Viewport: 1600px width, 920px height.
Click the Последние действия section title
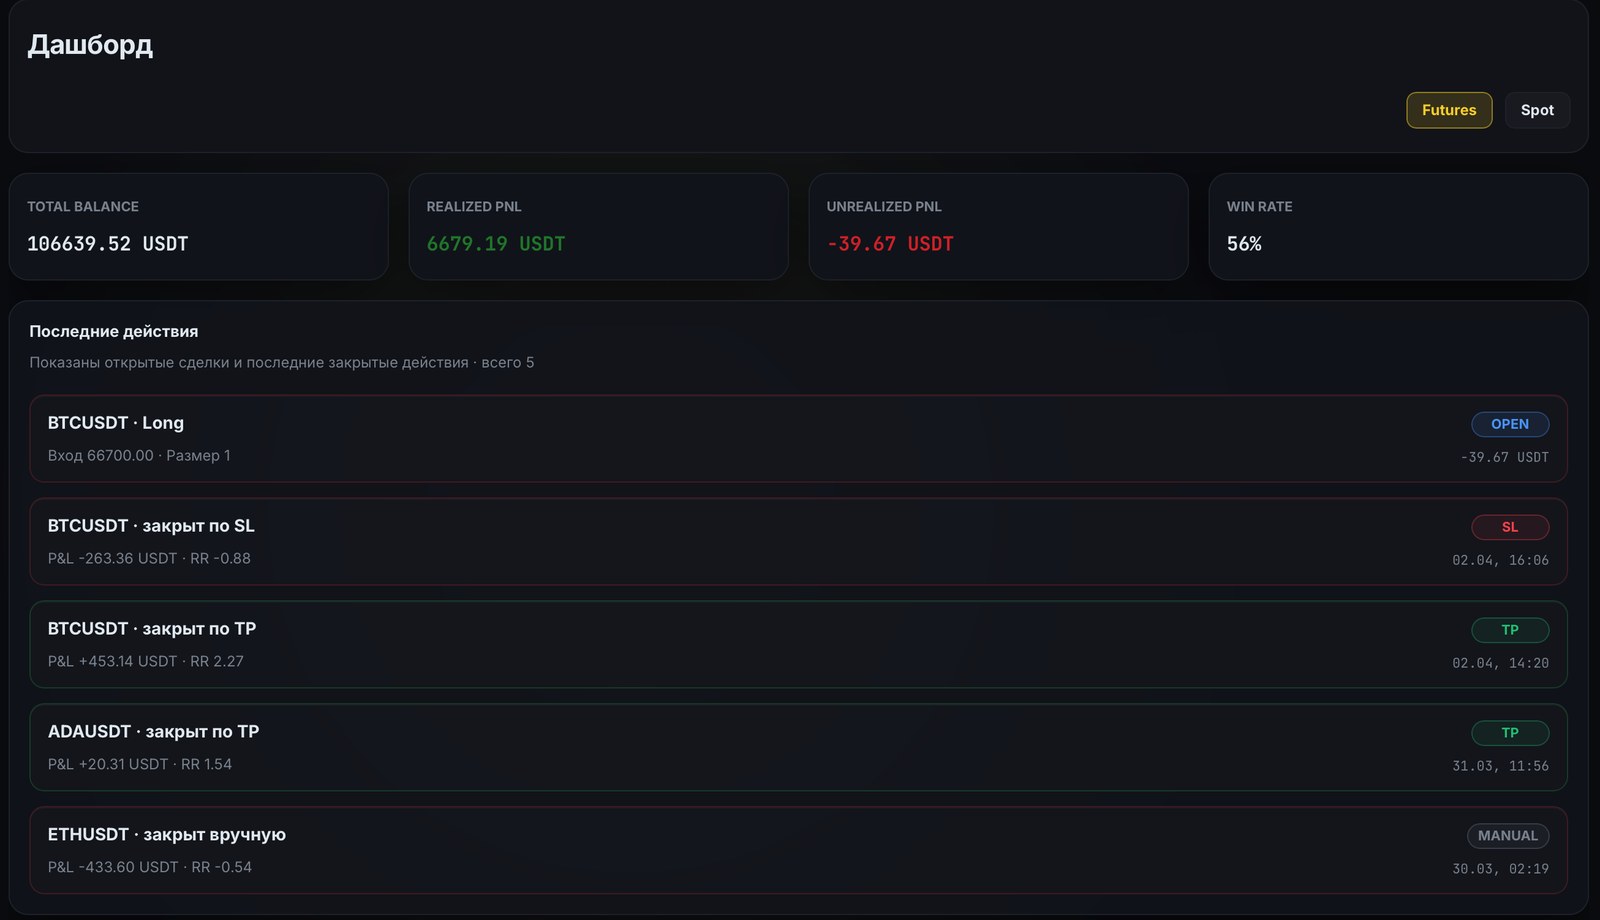click(113, 331)
